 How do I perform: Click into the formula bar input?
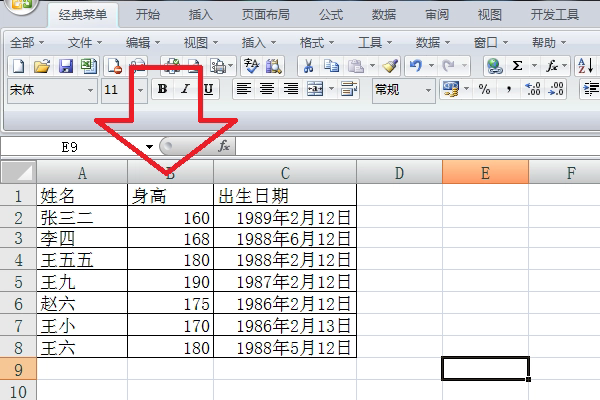pyautogui.click(x=417, y=147)
